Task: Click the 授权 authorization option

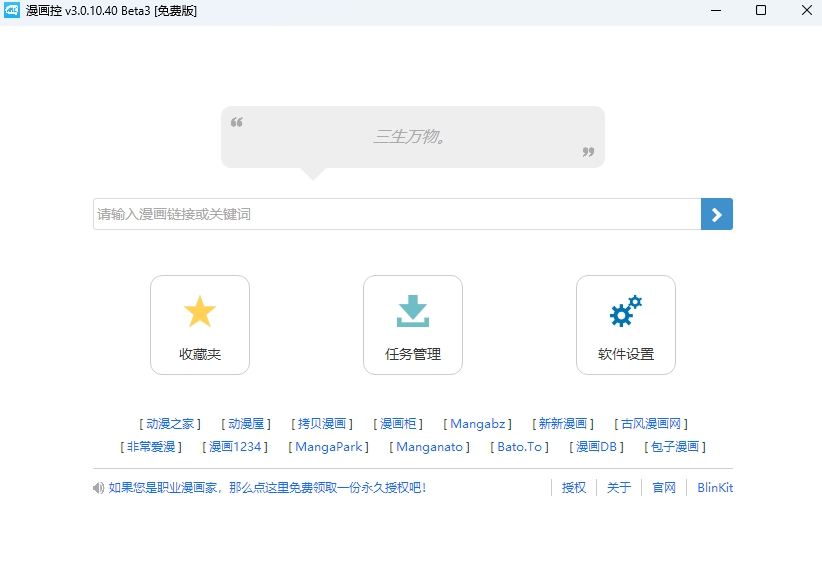Action: click(x=574, y=487)
